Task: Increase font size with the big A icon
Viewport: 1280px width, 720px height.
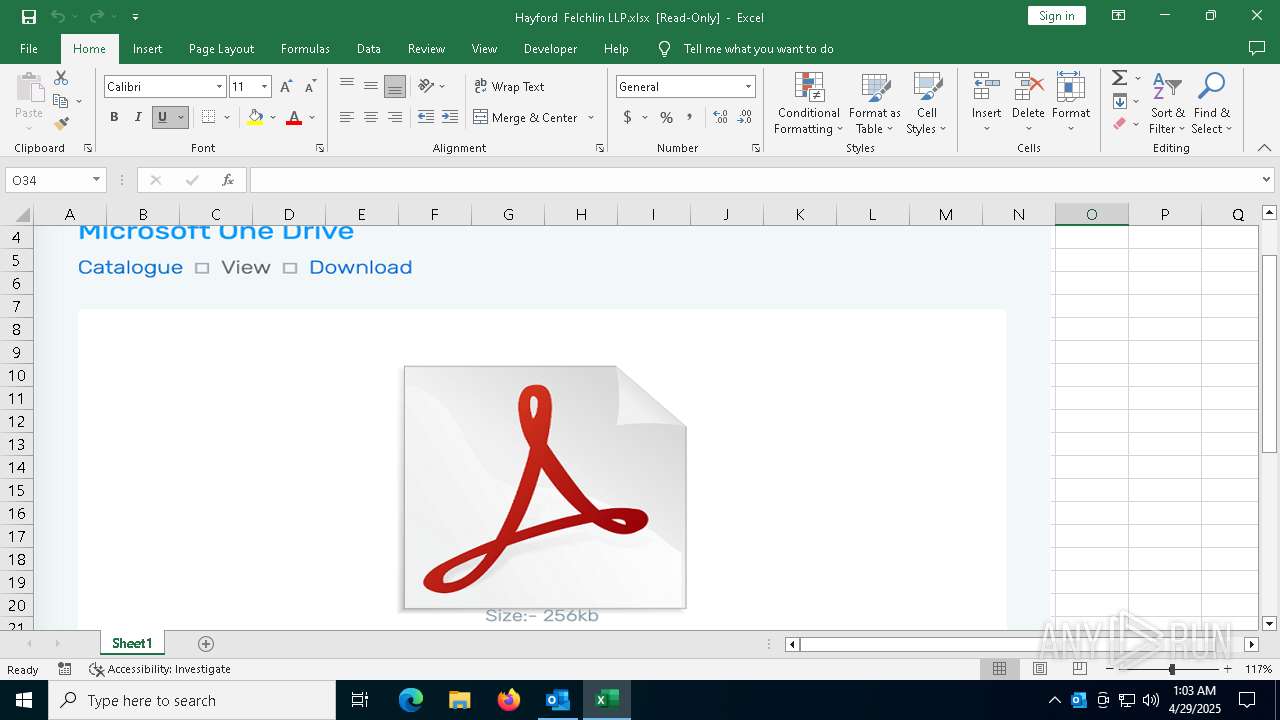Action: tap(286, 87)
